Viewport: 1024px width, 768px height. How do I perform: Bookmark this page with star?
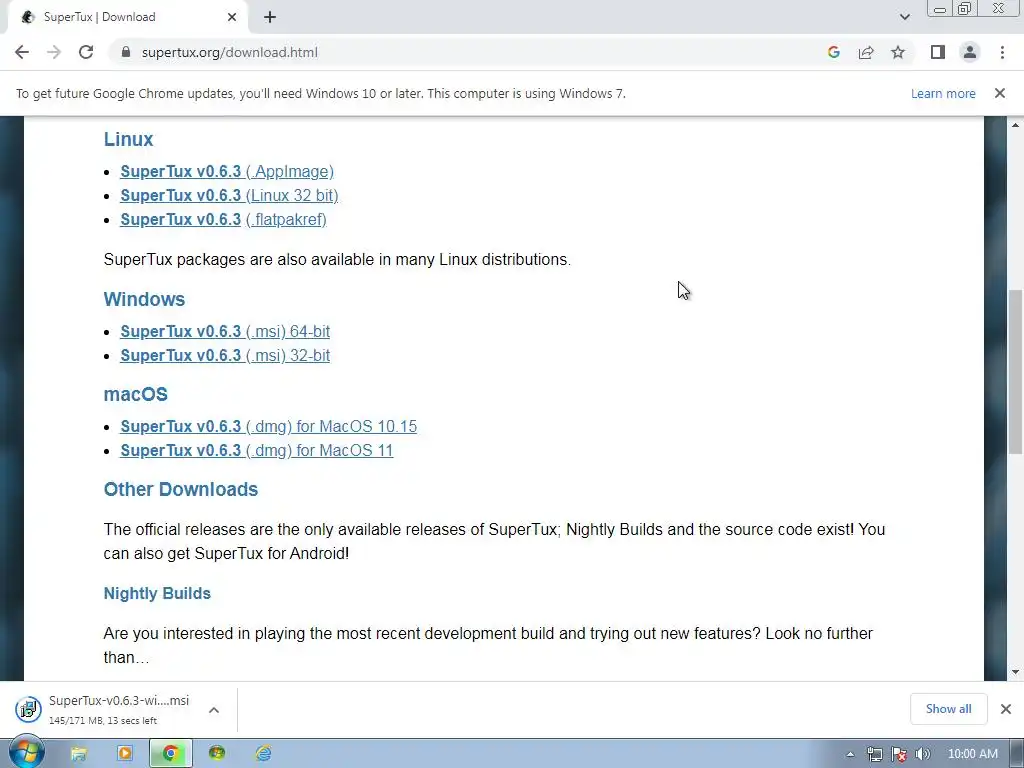[x=898, y=52]
